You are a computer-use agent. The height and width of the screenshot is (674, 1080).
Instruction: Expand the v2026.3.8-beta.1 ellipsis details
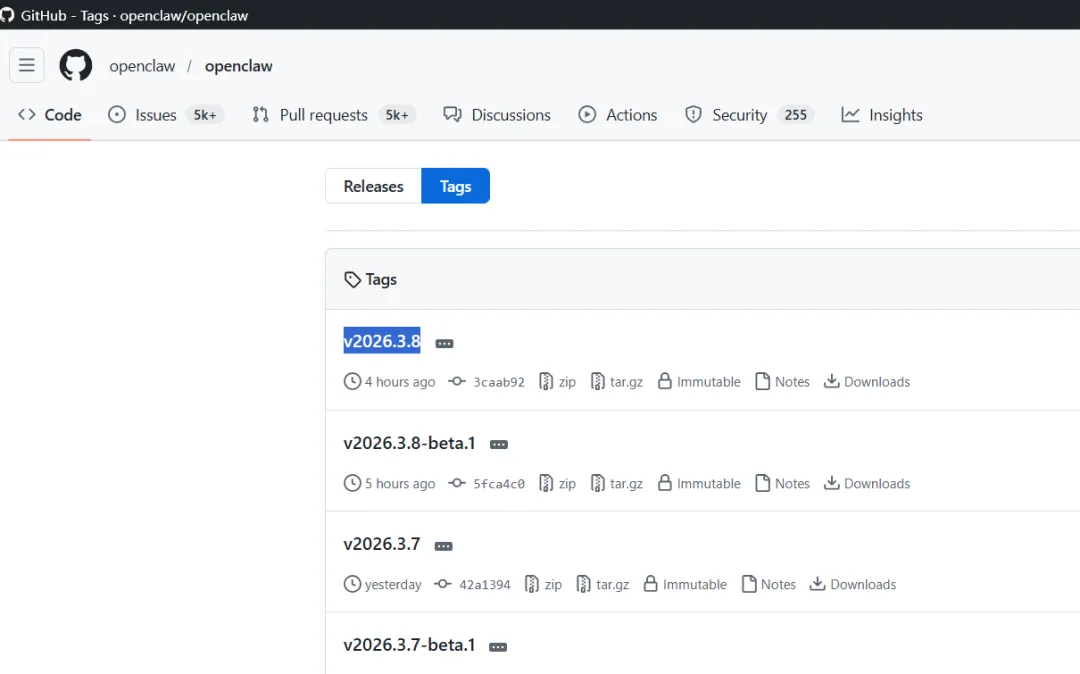click(499, 445)
